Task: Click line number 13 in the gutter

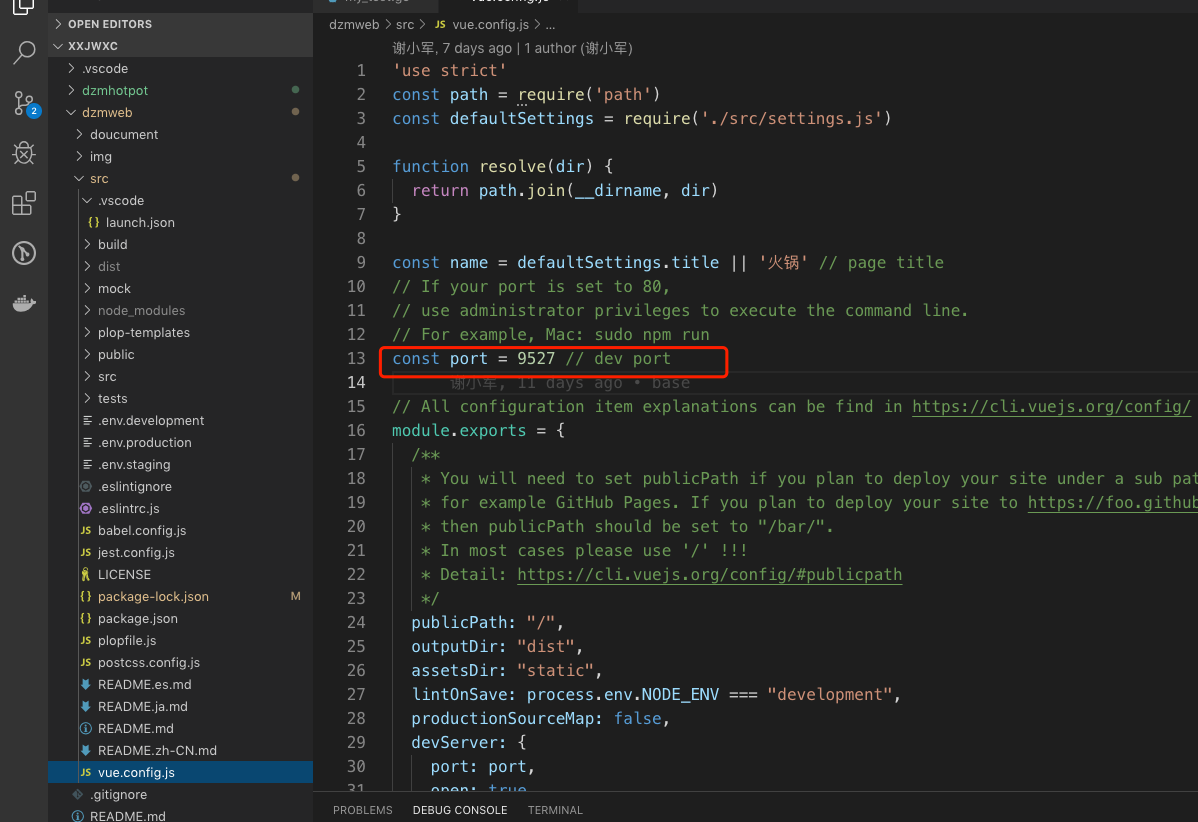Action: 356,358
